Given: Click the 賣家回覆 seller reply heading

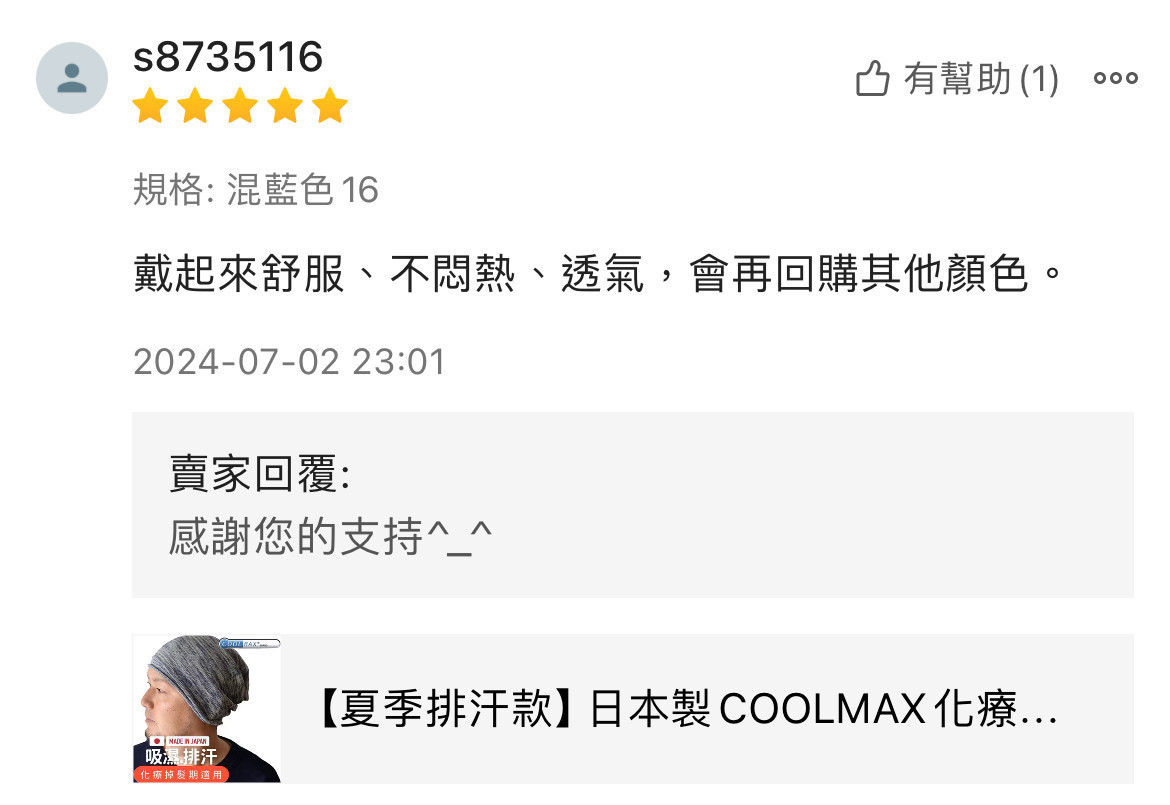Looking at the screenshot, I should (260, 474).
